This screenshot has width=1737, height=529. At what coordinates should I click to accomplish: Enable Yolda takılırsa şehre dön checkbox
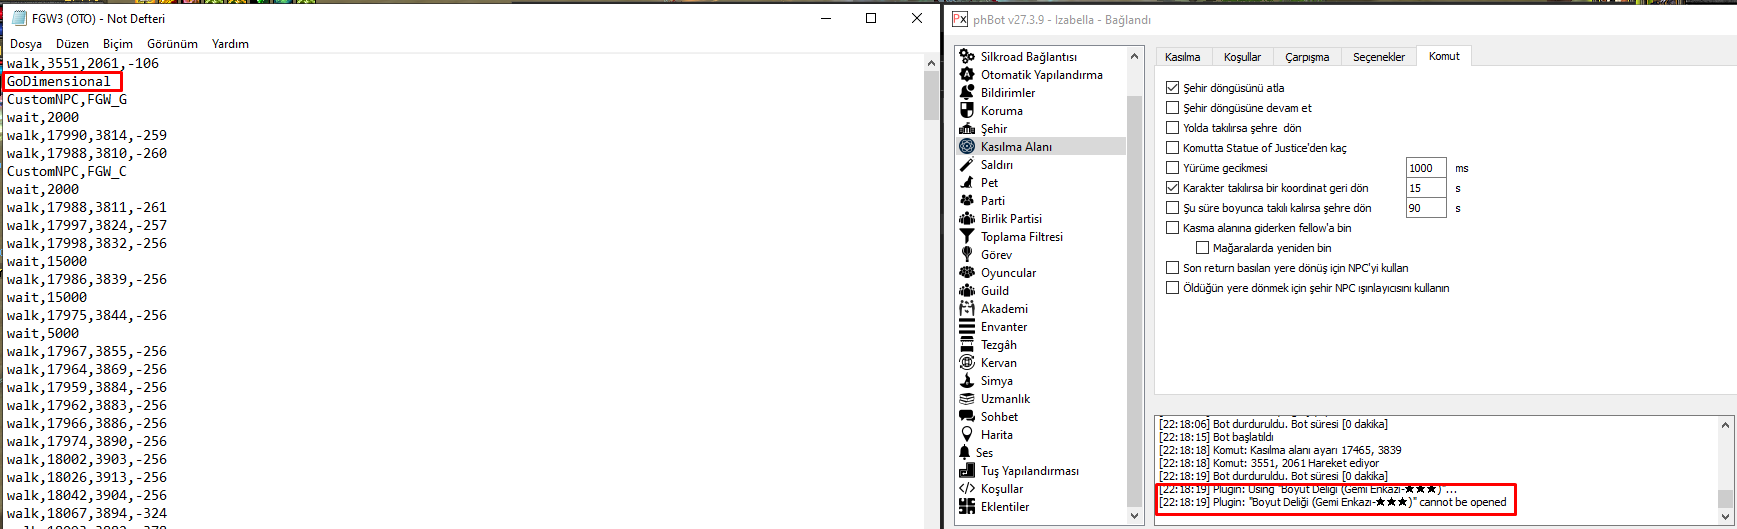click(1173, 128)
